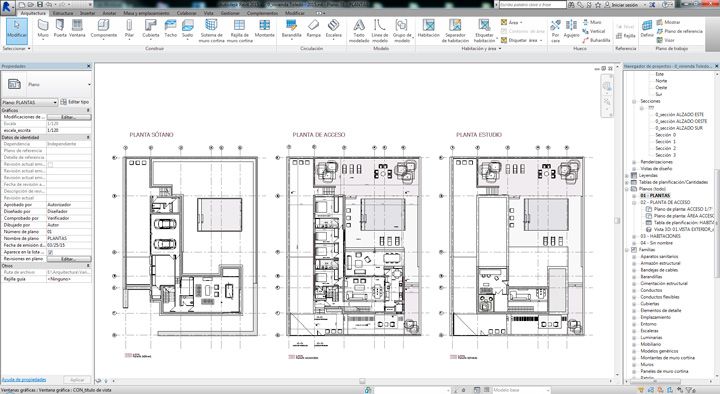Screen dimensions: 720x394
Task: Select 01 - PLANTAS sheet in browser
Action: pos(655,196)
